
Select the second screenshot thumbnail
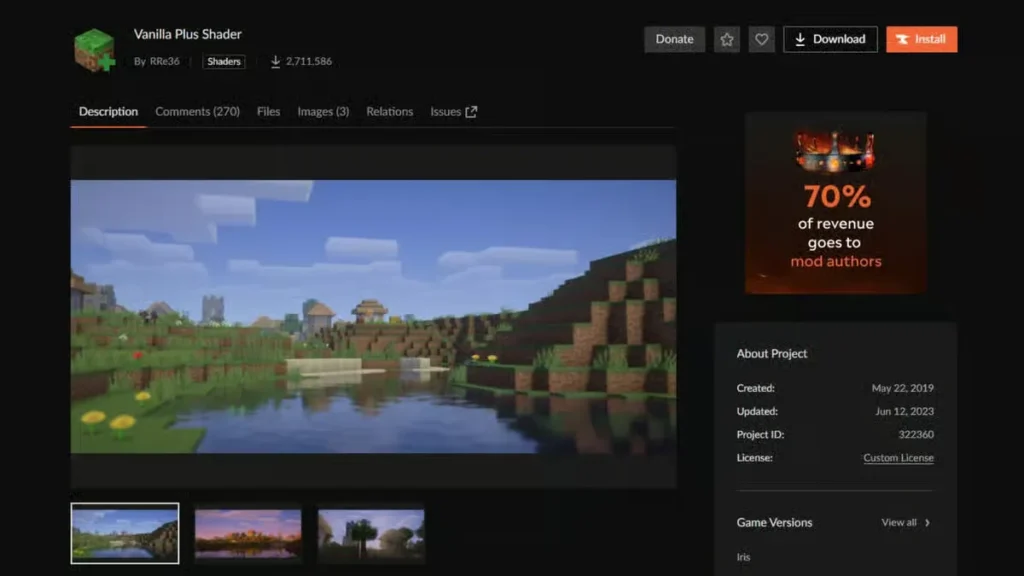point(248,533)
